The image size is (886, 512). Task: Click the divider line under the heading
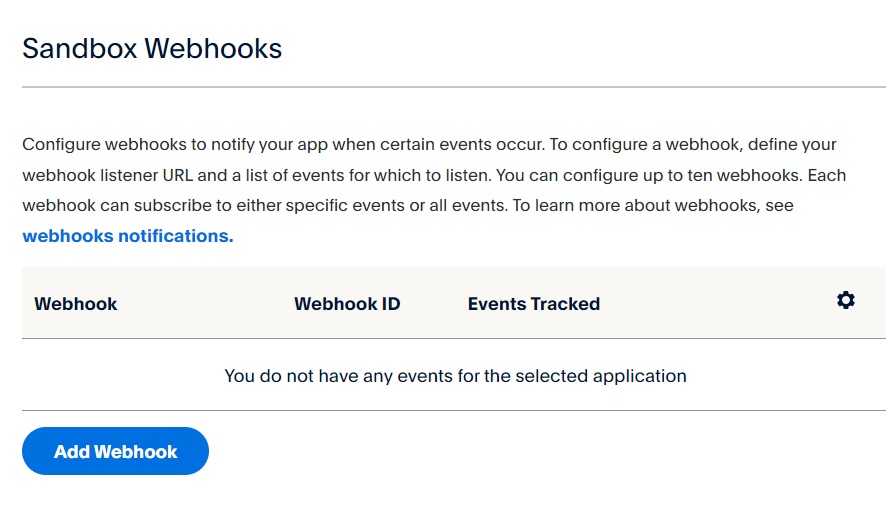coord(453,87)
